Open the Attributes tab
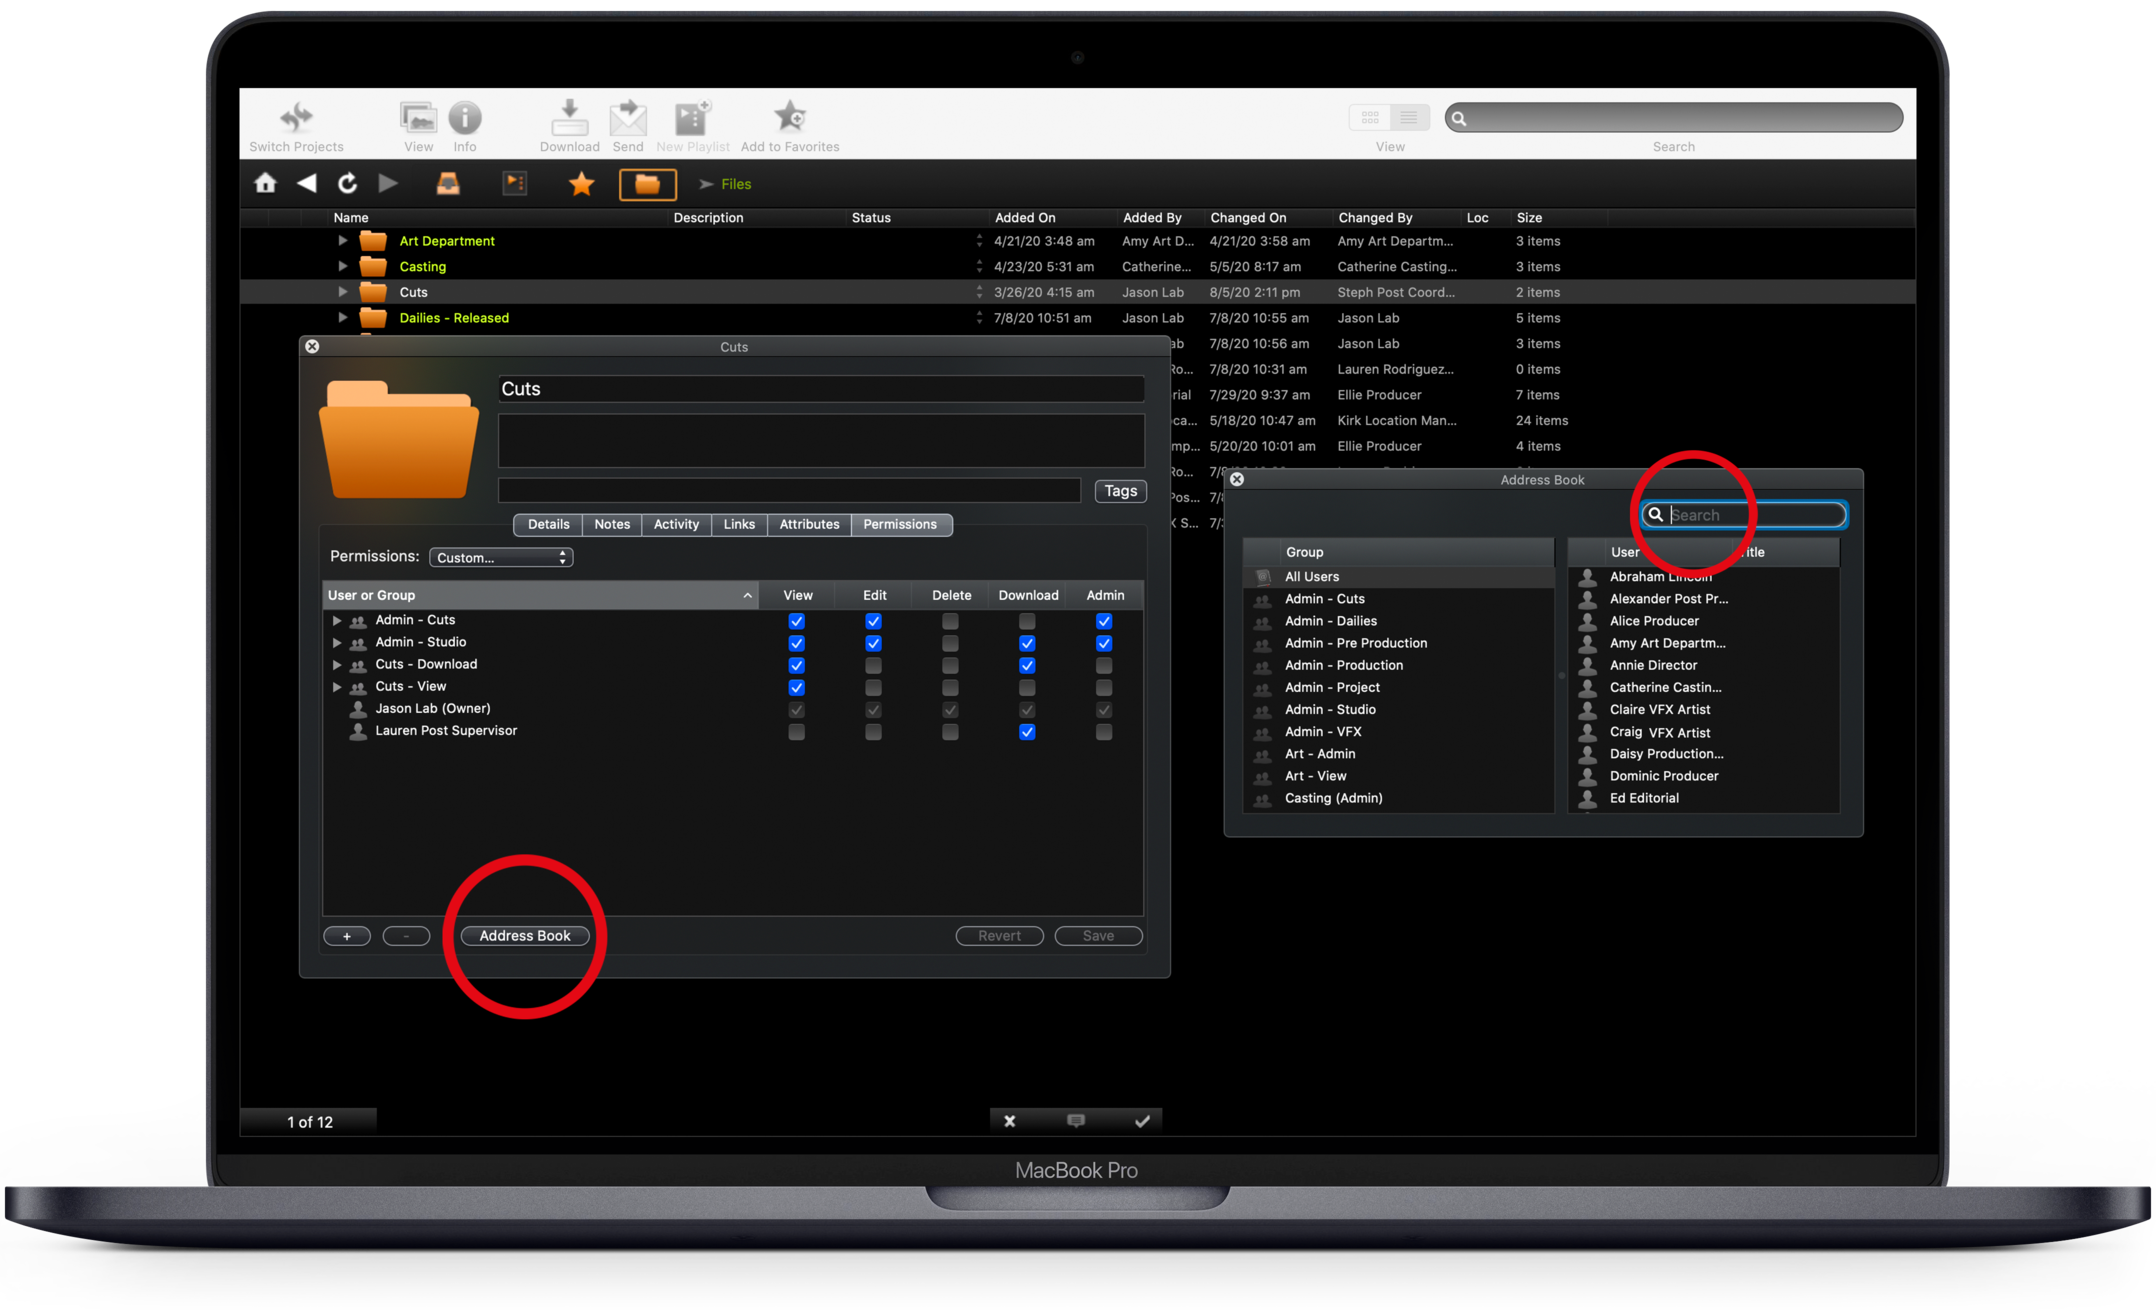This screenshot has width=2156, height=1310. point(809,524)
